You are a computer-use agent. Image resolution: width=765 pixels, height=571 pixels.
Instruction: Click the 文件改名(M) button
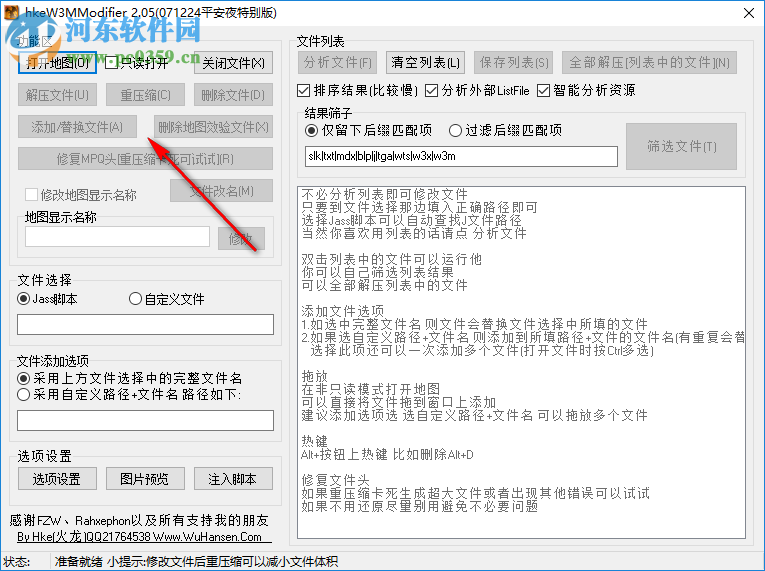click(x=221, y=191)
